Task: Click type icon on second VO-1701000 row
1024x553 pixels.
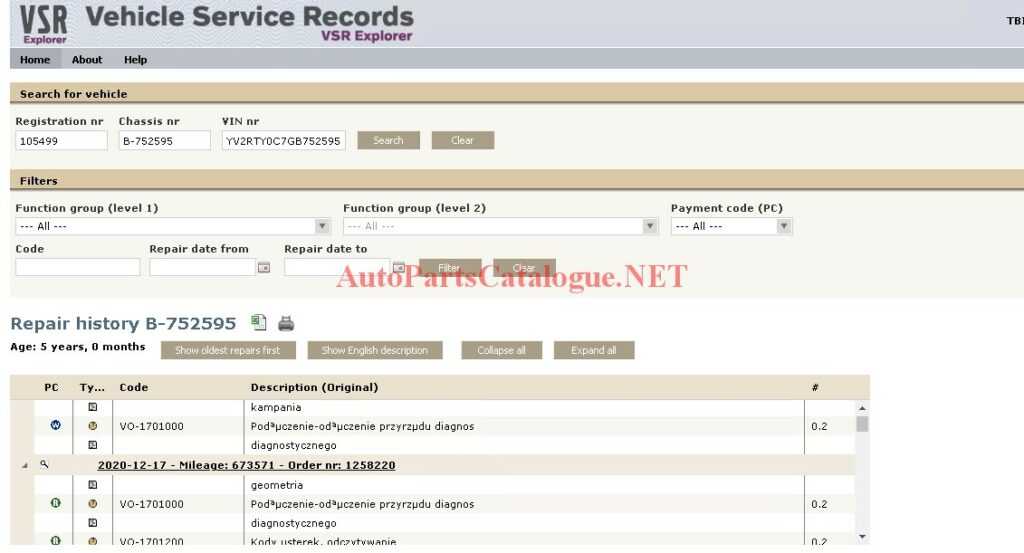Action: tap(93, 503)
